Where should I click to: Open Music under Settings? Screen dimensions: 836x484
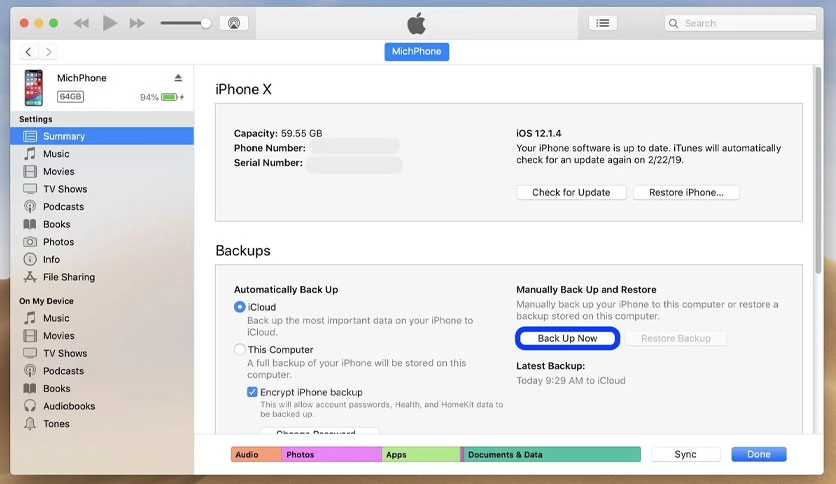click(102, 154)
